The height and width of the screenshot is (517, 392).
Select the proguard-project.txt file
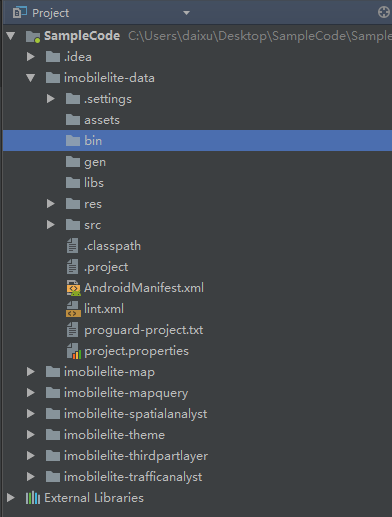143,330
